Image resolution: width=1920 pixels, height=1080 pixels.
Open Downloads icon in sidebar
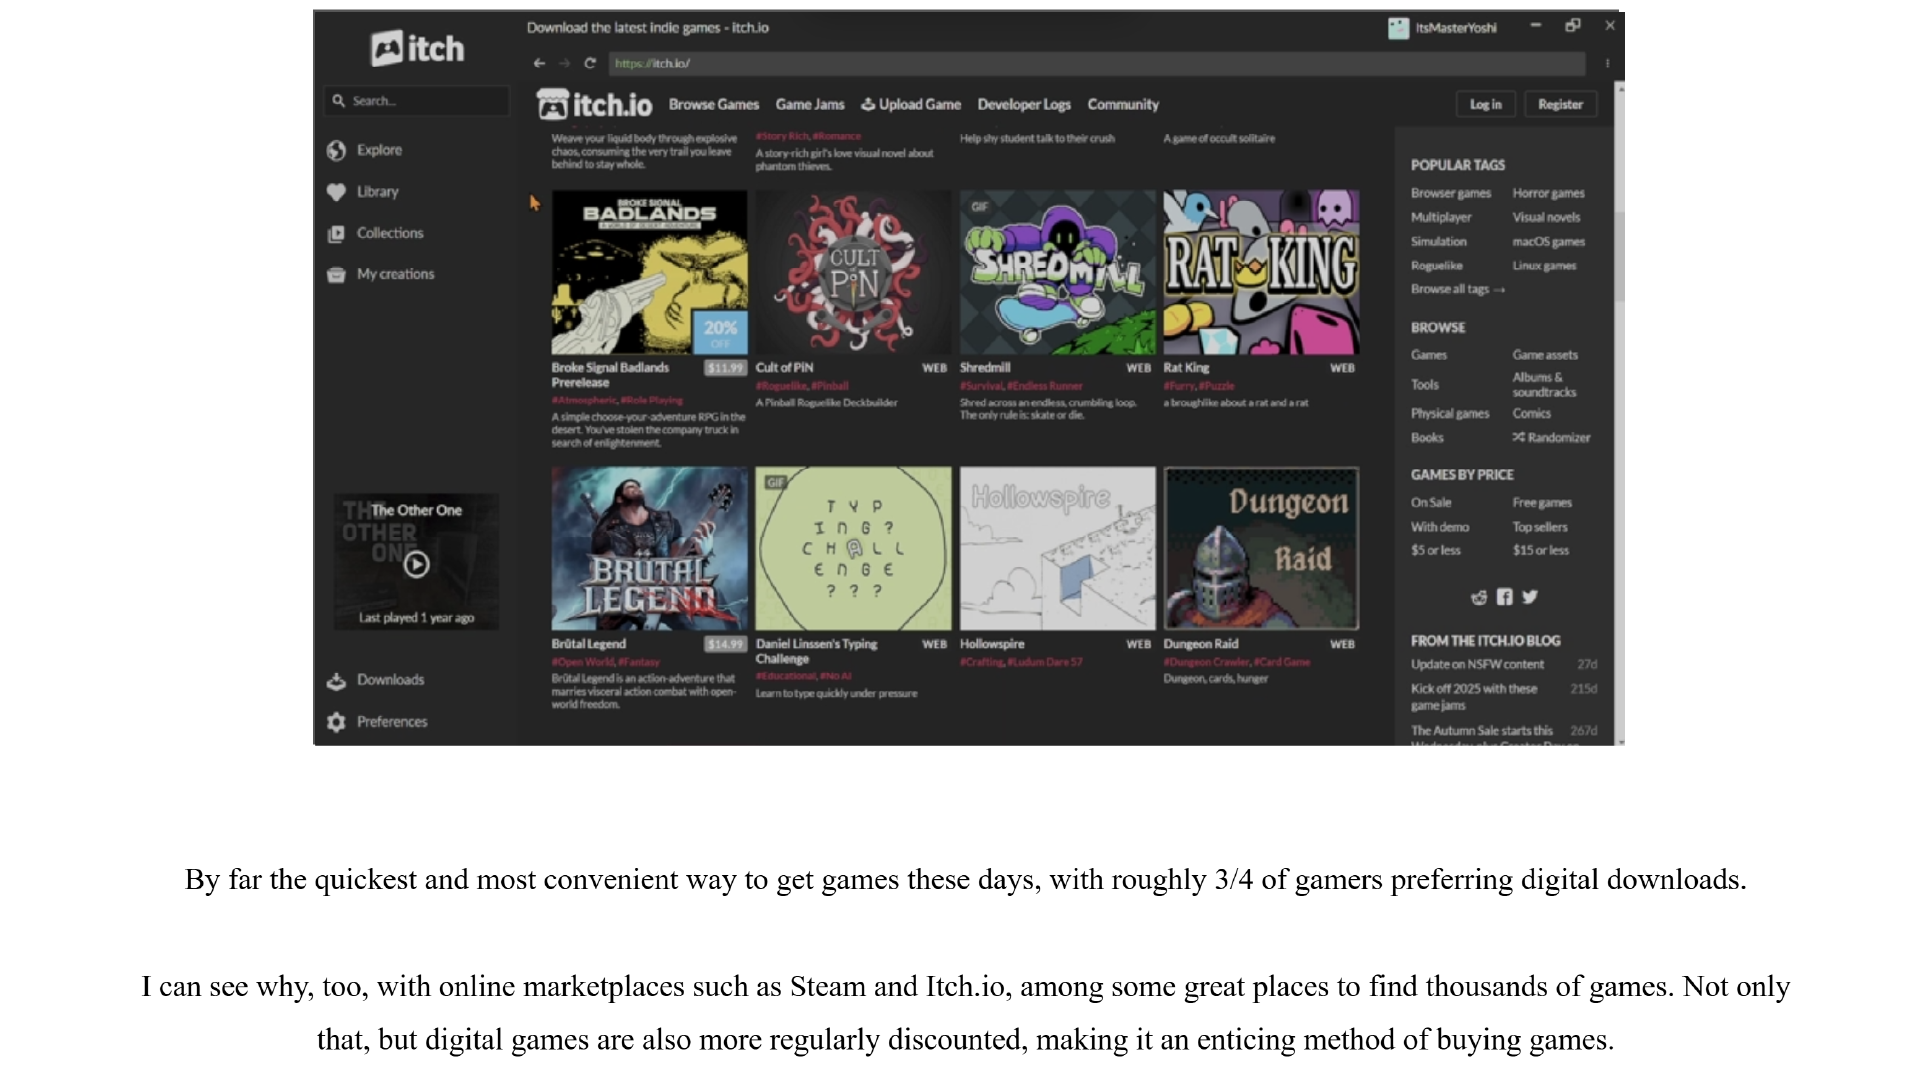tap(336, 681)
